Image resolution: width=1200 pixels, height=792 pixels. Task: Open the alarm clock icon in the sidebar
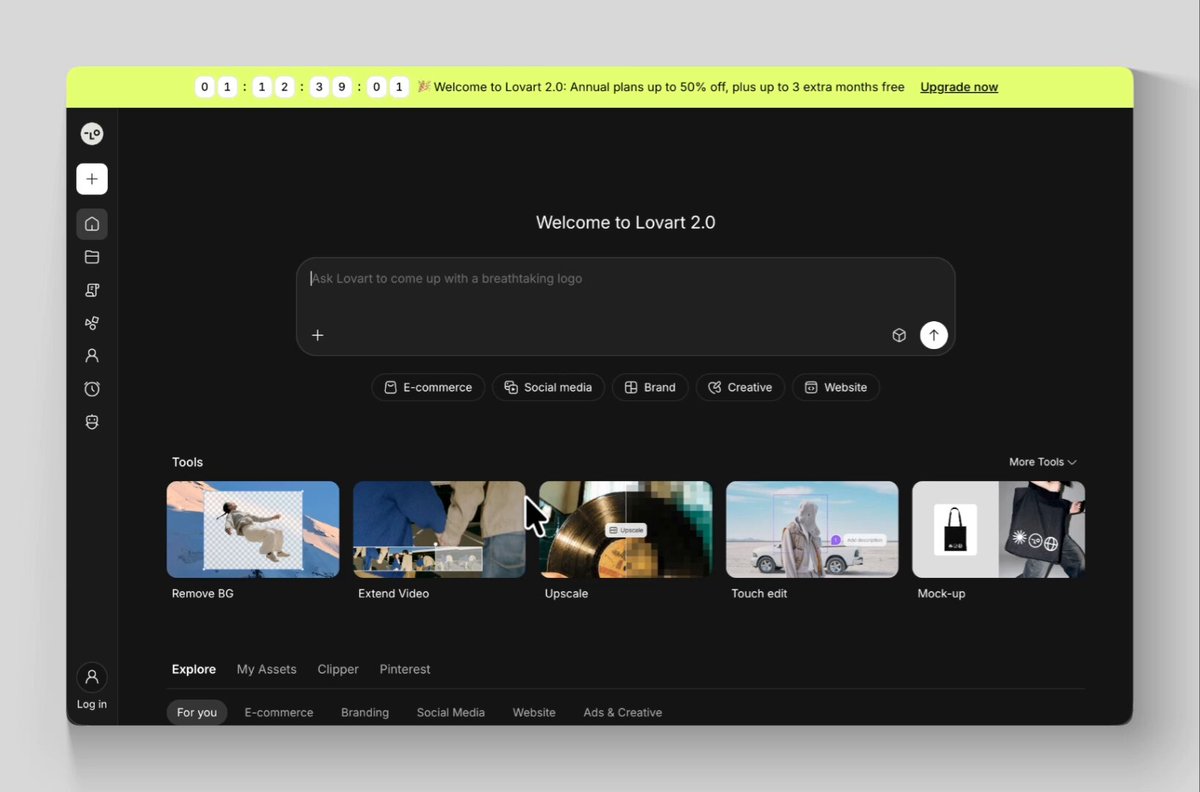(x=92, y=389)
